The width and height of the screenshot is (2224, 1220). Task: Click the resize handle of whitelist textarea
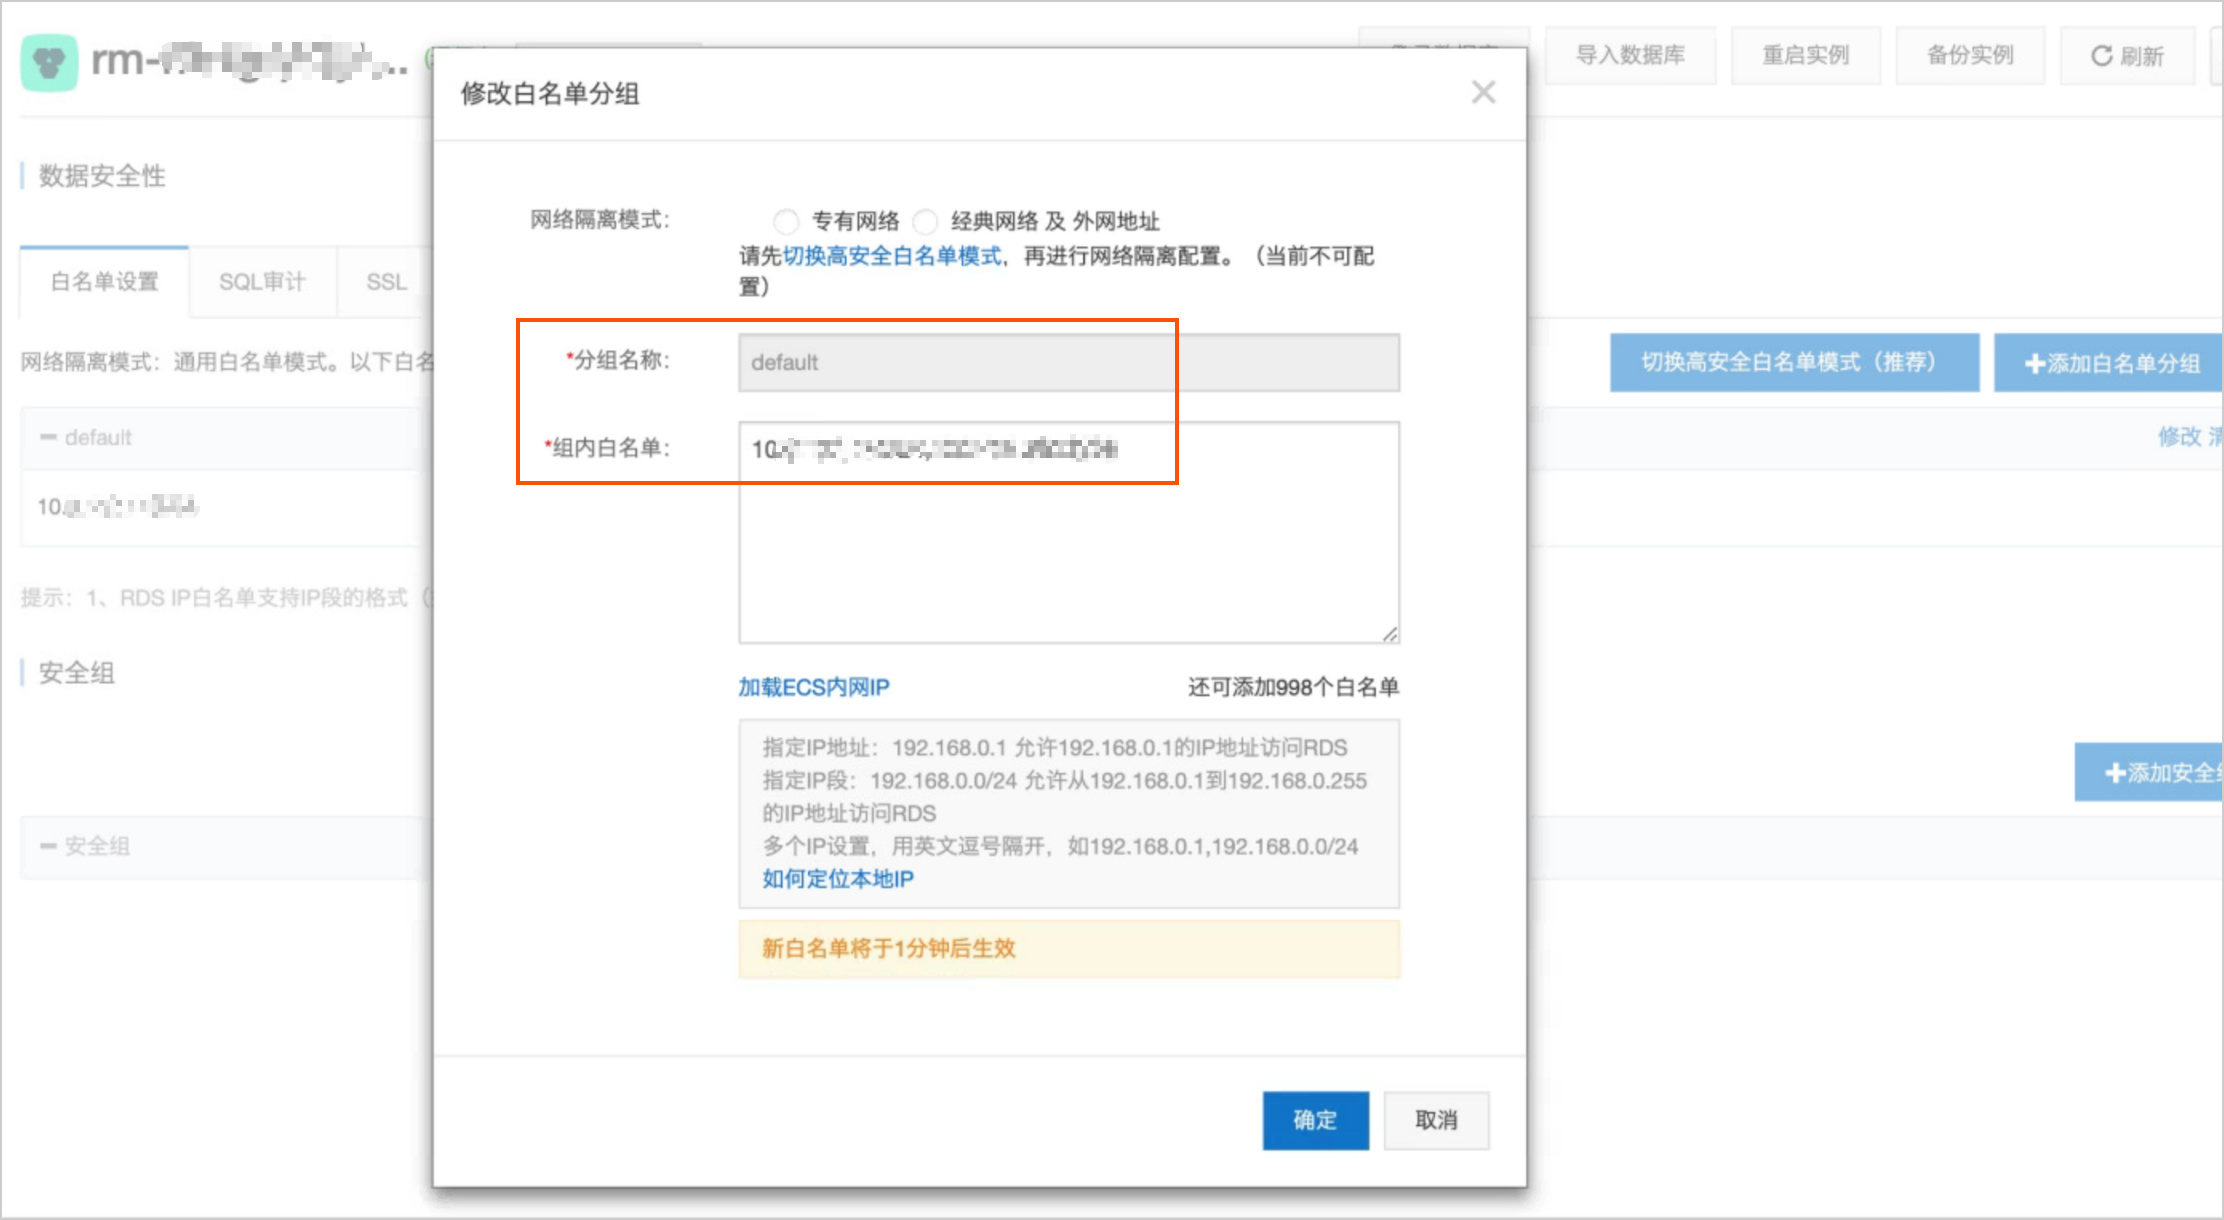1390,634
